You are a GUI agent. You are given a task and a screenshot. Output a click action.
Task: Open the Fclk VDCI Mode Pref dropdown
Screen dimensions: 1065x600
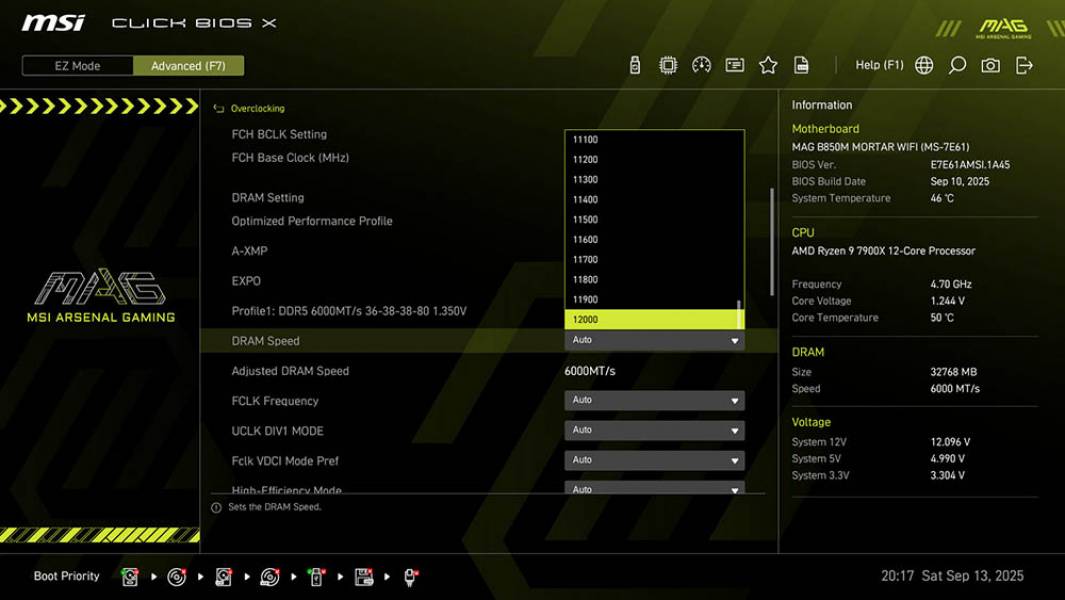point(654,460)
